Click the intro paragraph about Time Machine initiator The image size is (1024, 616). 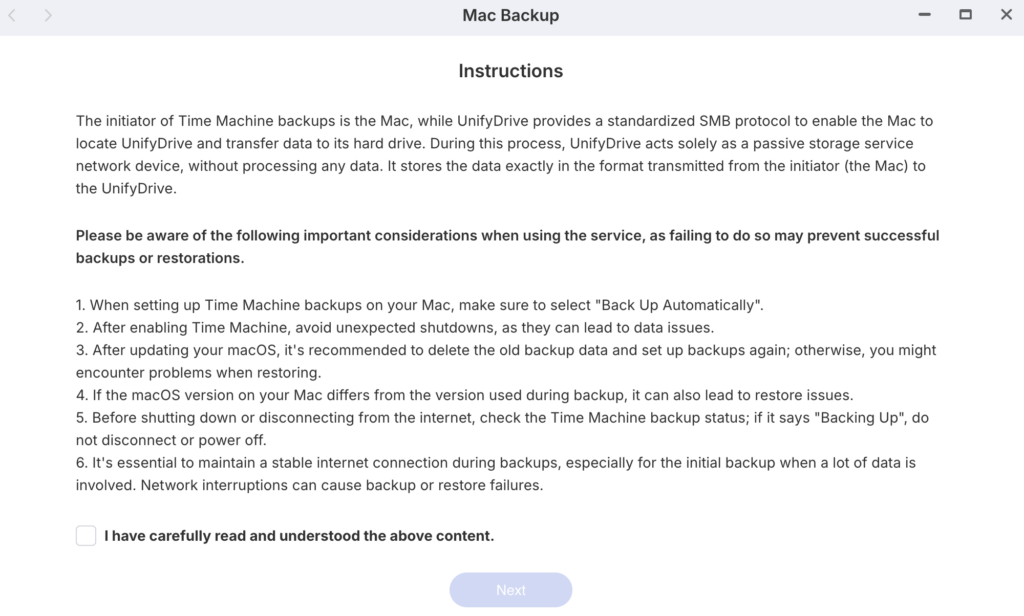(505, 154)
